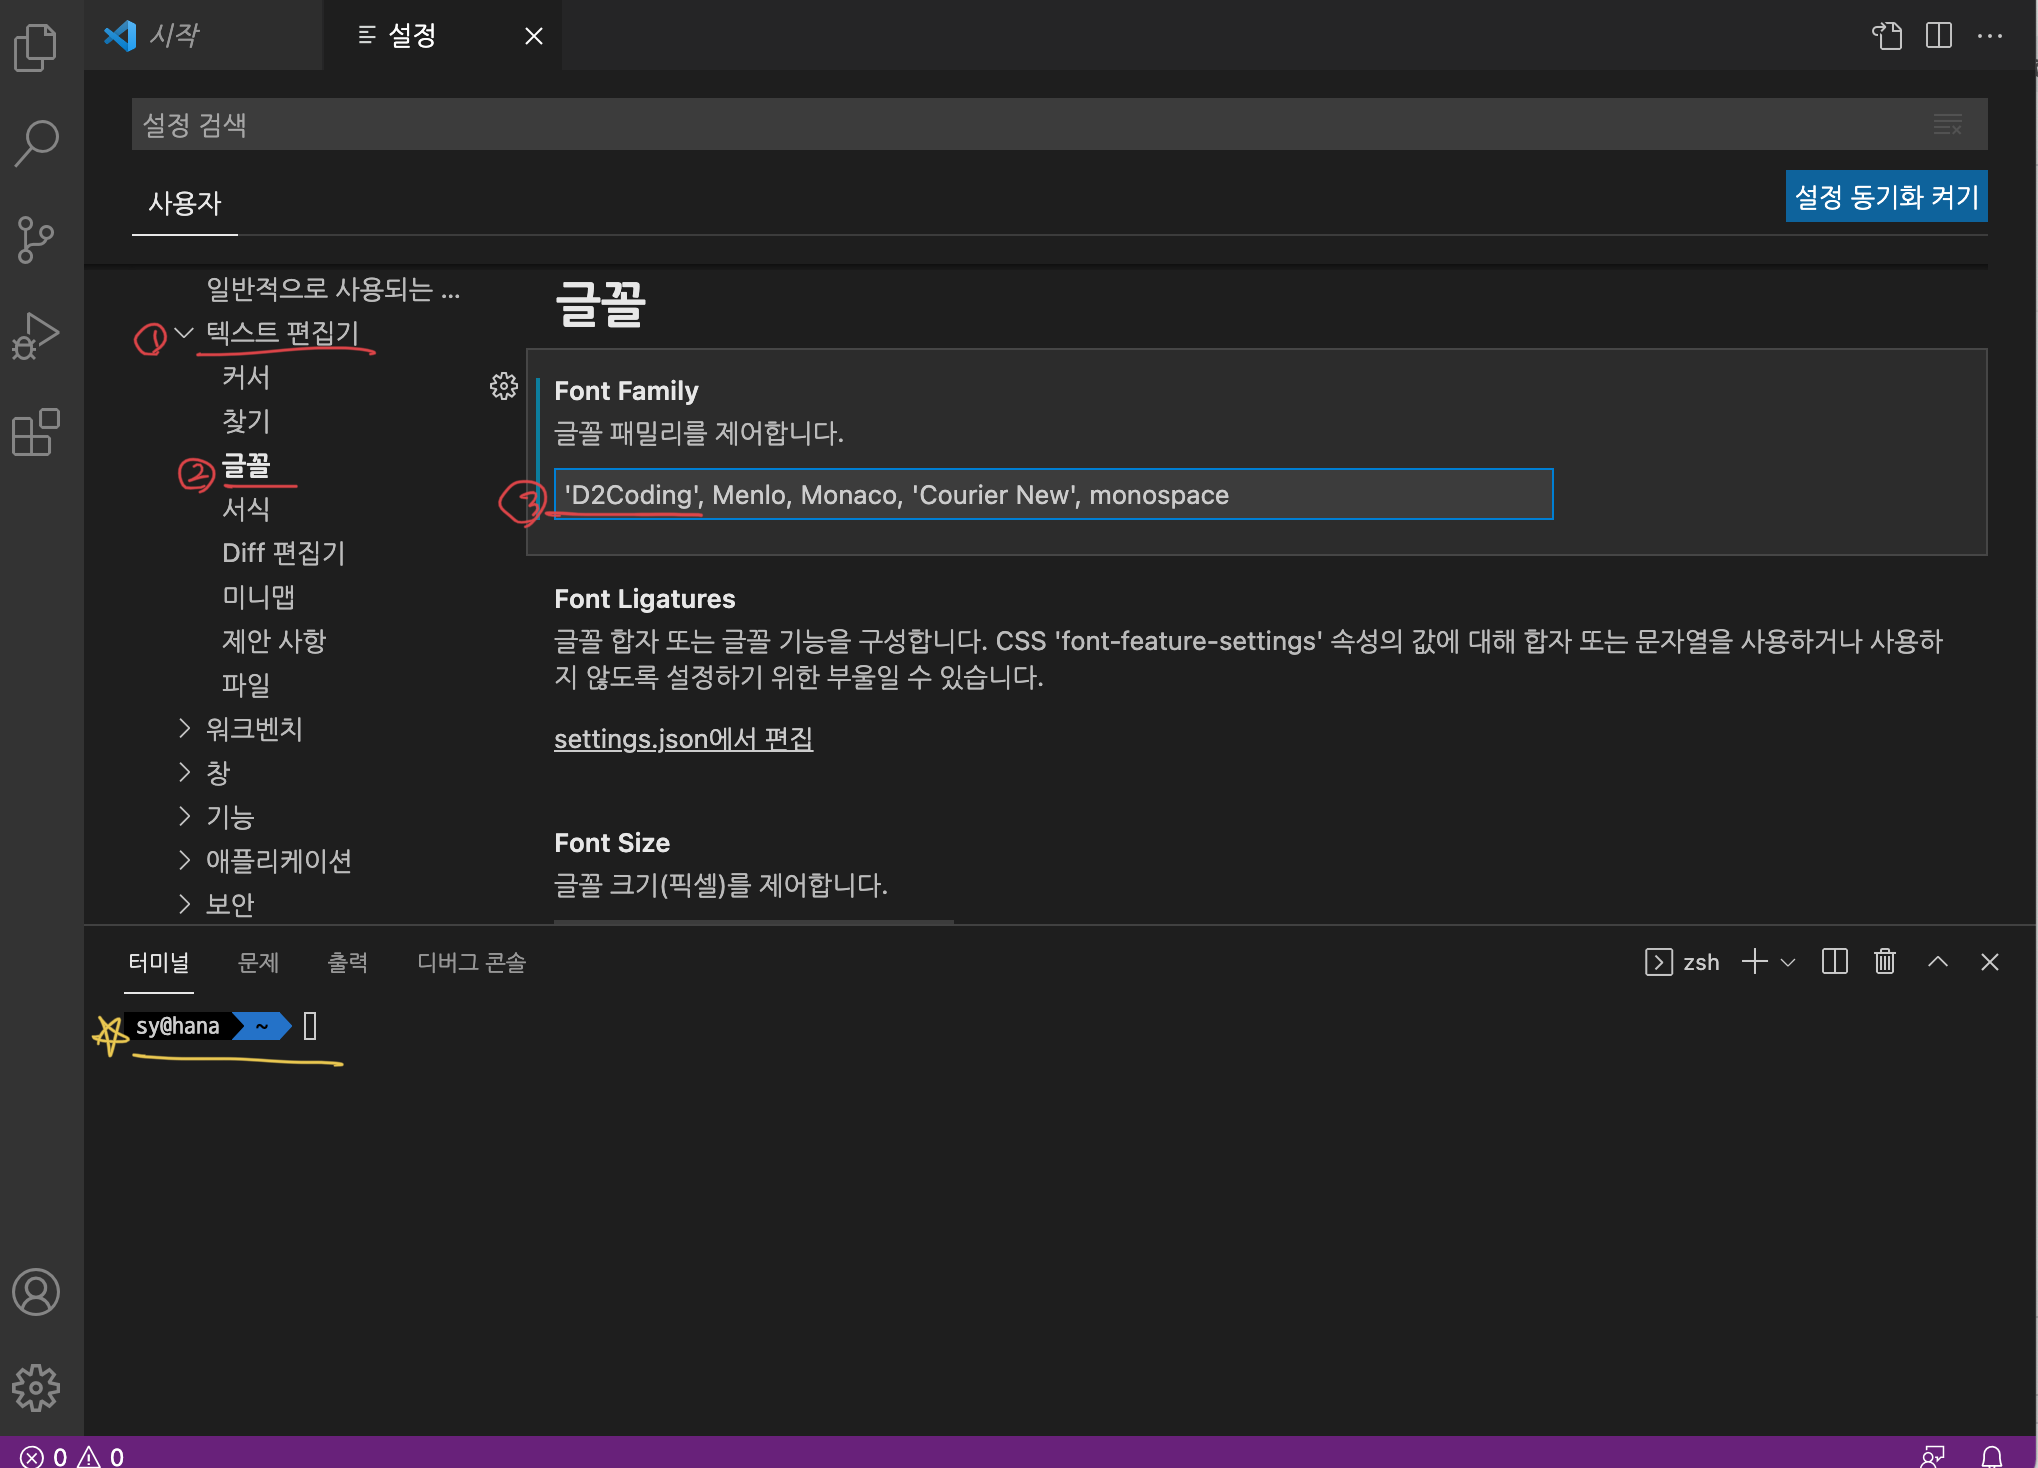Image resolution: width=2038 pixels, height=1468 pixels.
Task: Select the 설정 editor tab
Action: point(442,36)
